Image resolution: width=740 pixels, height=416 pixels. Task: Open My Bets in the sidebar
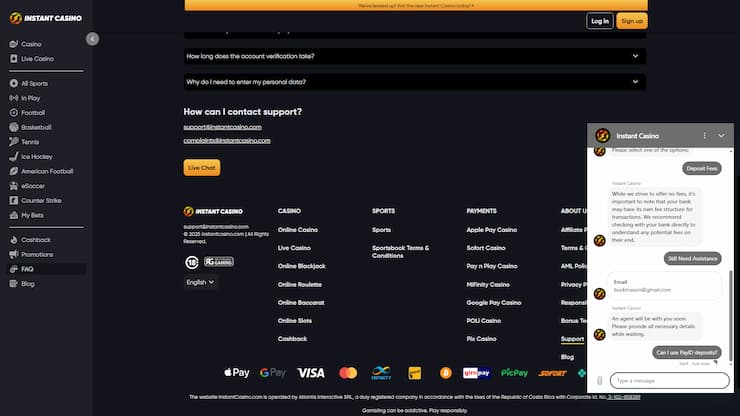coord(32,215)
